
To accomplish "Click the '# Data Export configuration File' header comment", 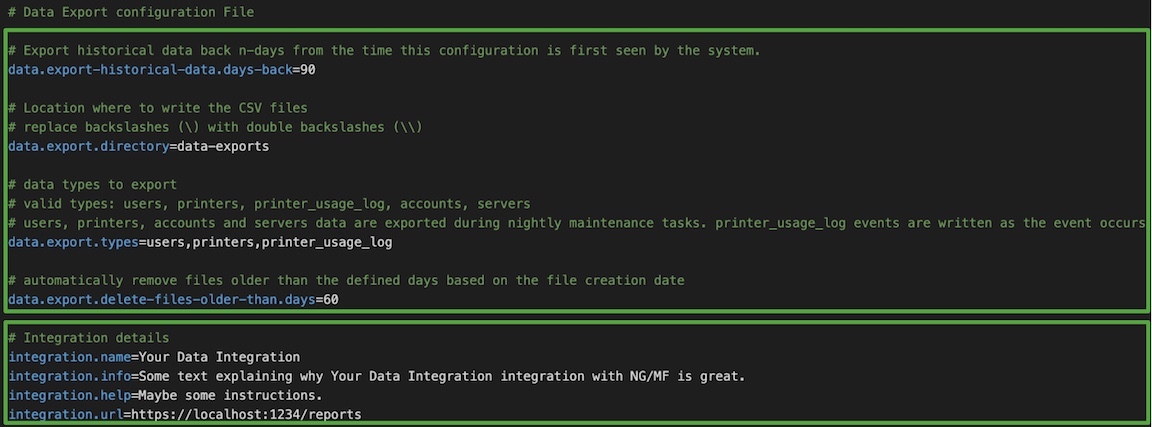I will 131,12.
